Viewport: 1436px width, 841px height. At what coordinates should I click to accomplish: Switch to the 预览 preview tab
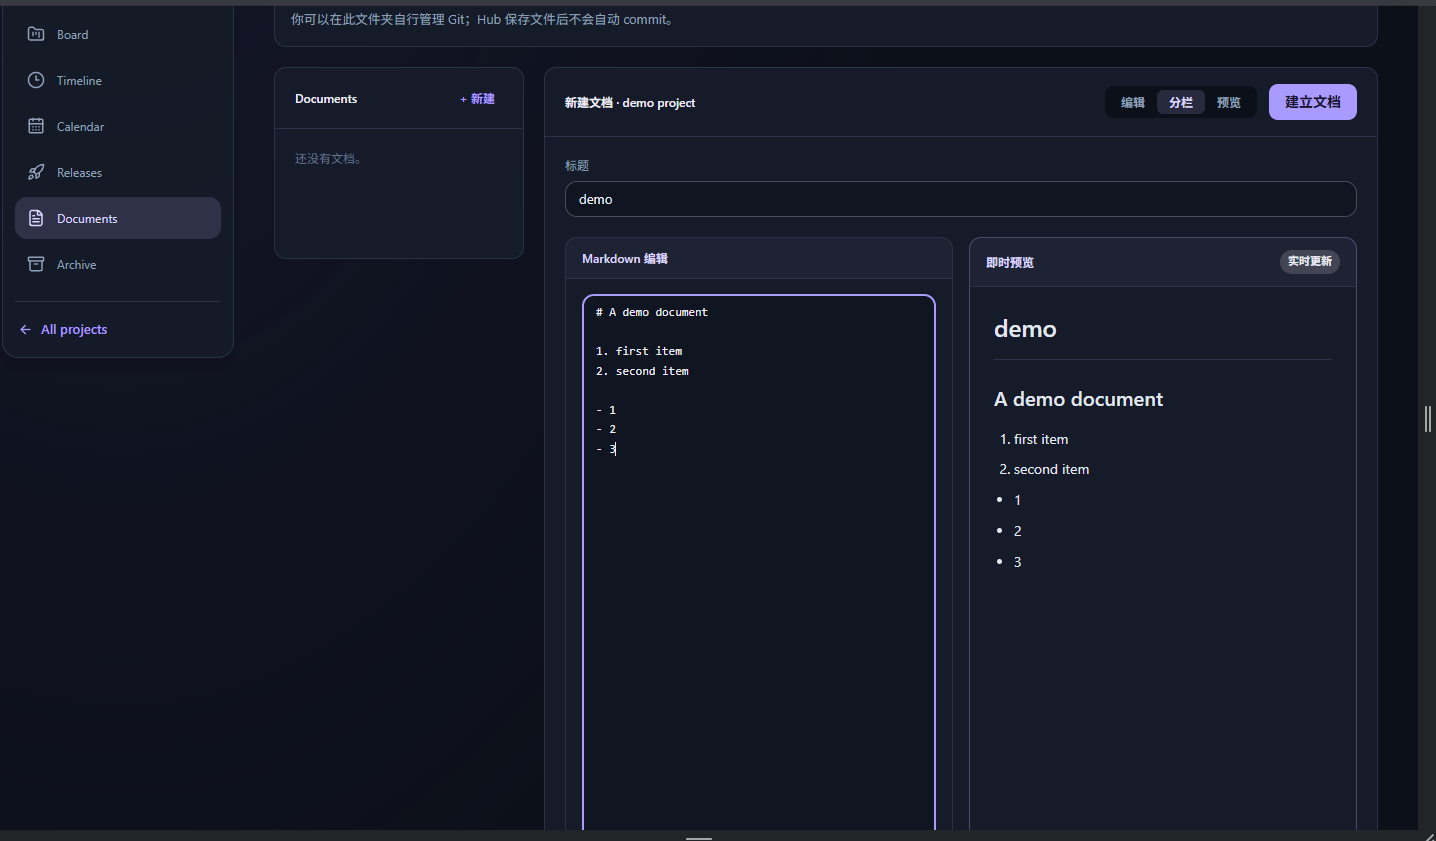(1229, 102)
